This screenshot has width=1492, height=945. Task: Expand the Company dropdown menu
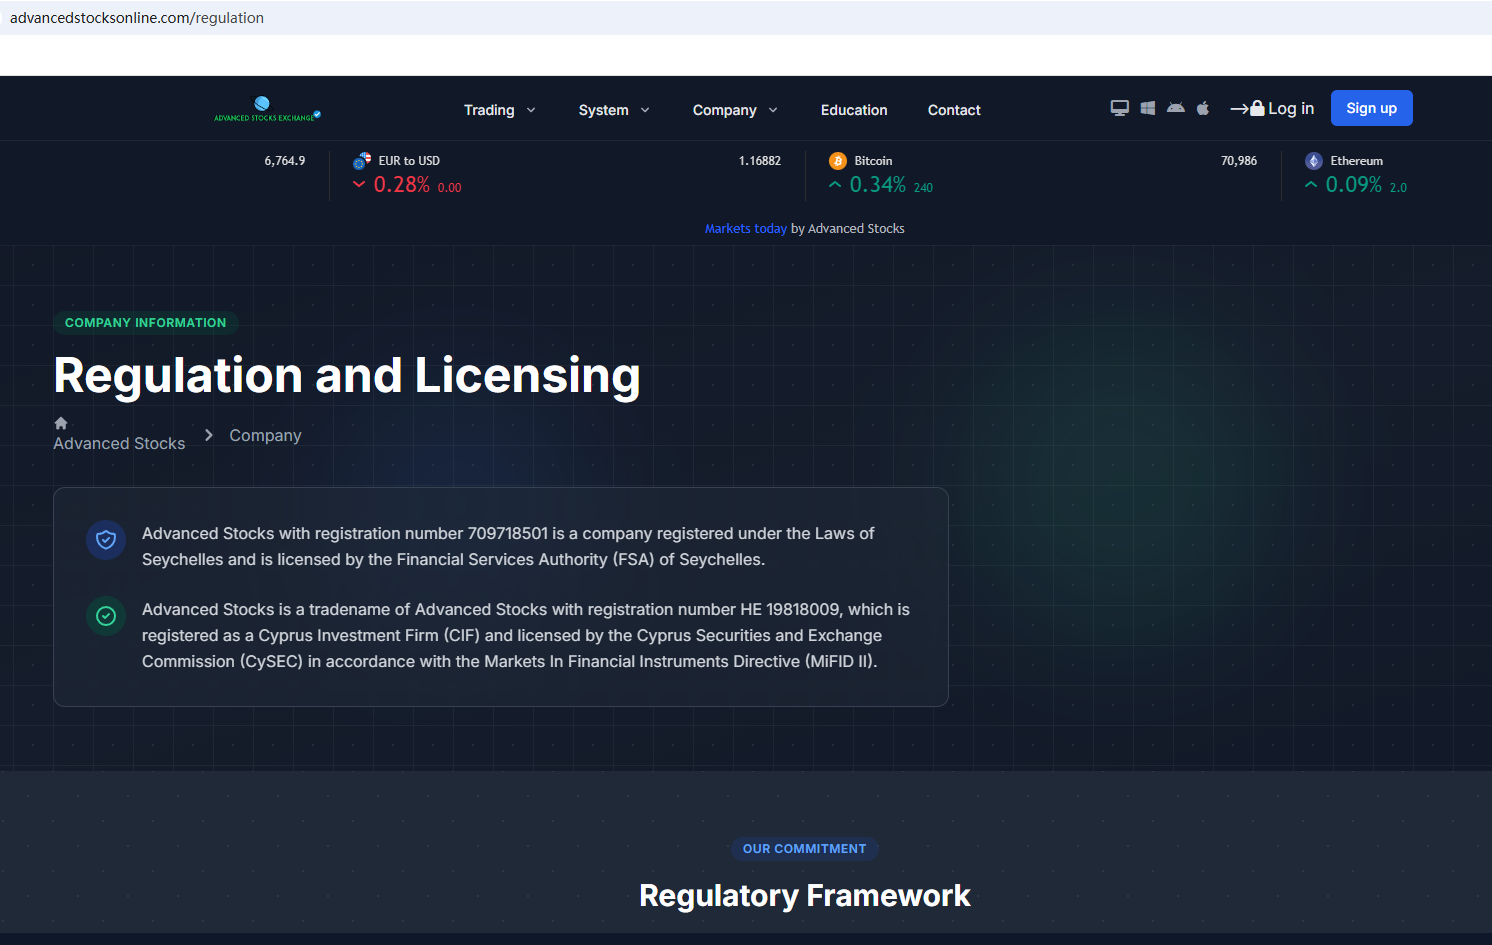point(734,110)
